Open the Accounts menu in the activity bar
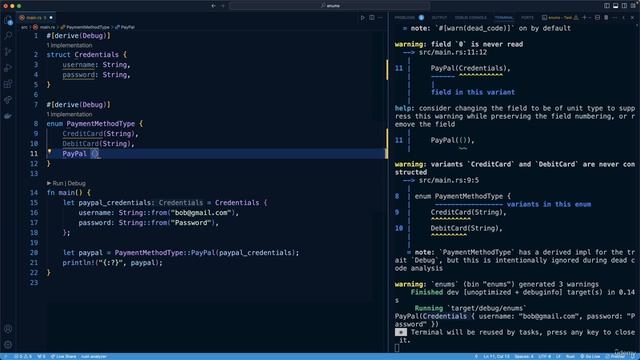The image size is (640, 360). (8, 329)
